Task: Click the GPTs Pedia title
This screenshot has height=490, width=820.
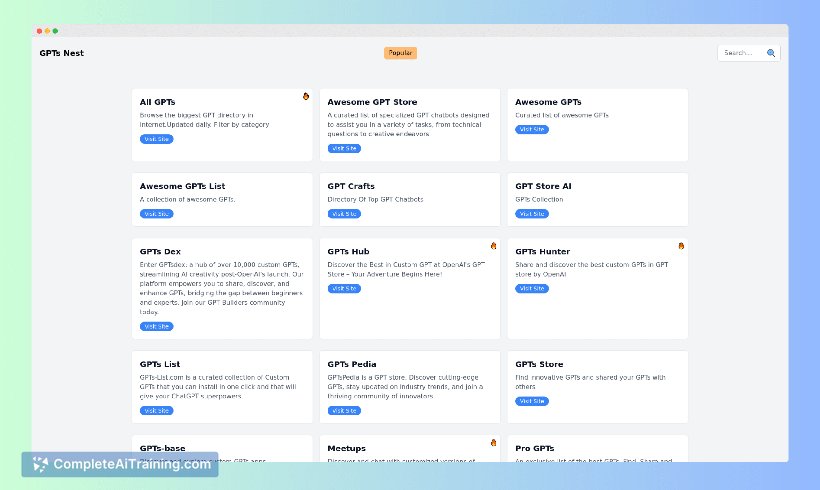Action: pyautogui.click(x=352, y=364)
